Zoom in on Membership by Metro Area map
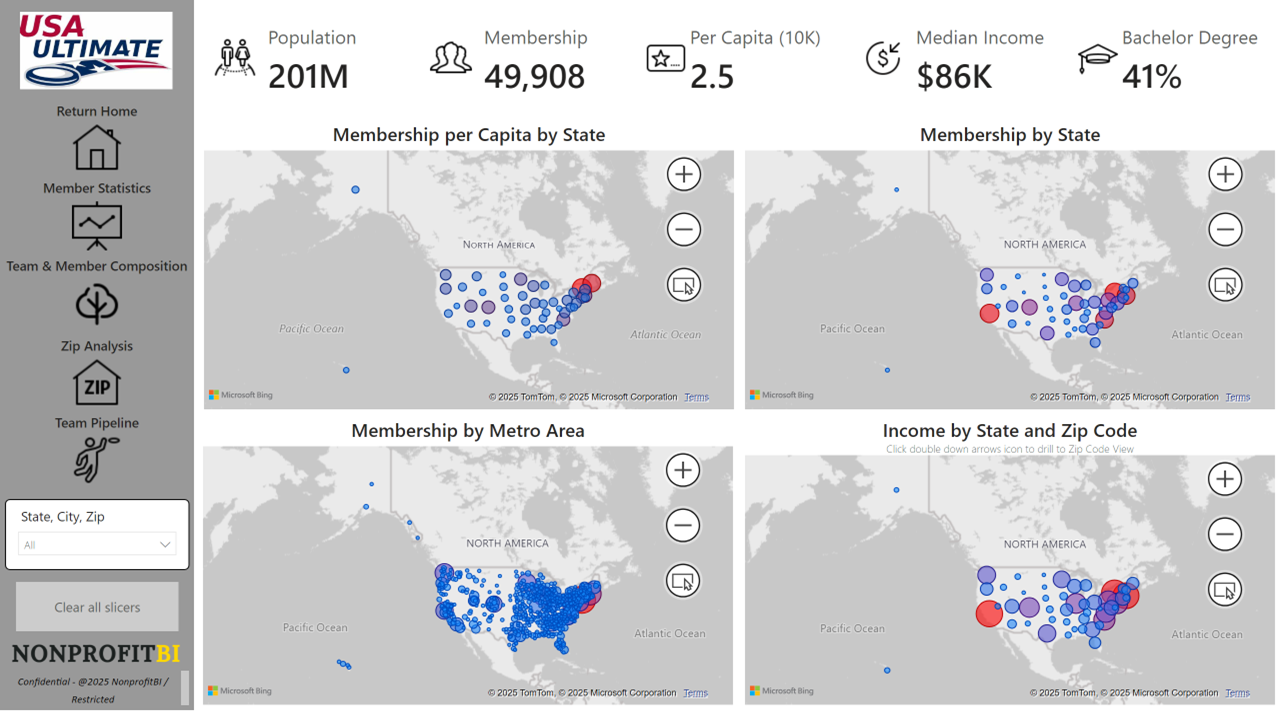Viewport: 1280px width, 720px height. (x=683, y=470)
